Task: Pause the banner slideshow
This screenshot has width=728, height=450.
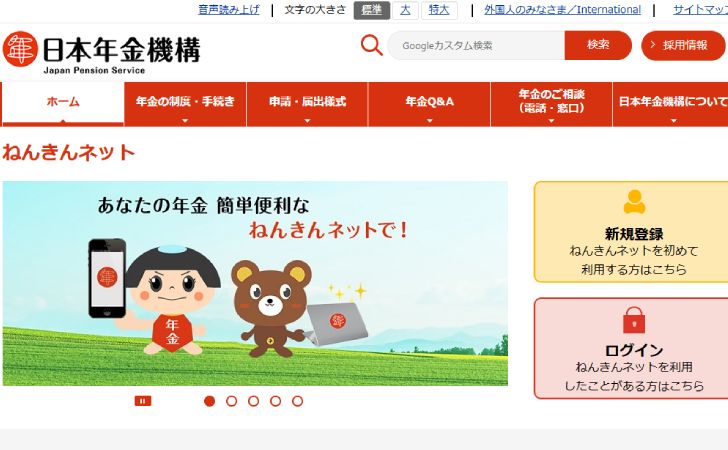Action: pyautogui.click(x=143, y=401)
